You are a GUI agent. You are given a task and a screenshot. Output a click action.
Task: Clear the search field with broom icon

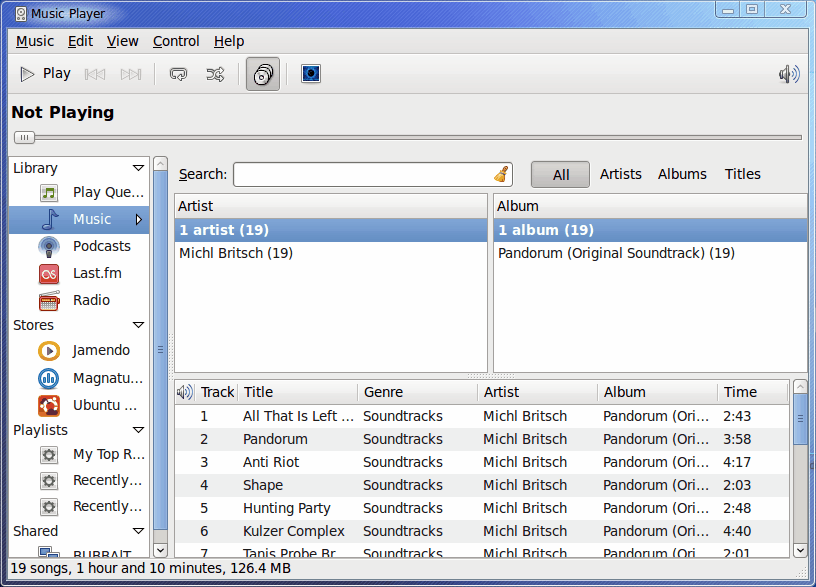pos(501,174)
